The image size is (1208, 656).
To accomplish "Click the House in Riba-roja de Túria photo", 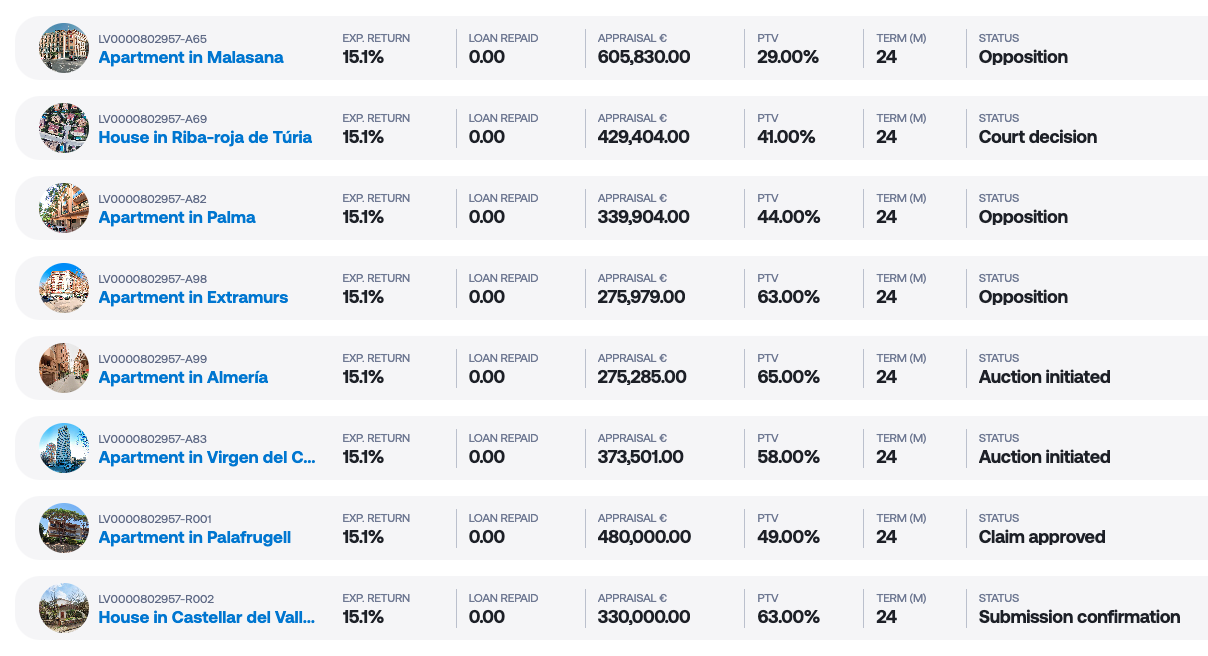I will click(64, 128).
